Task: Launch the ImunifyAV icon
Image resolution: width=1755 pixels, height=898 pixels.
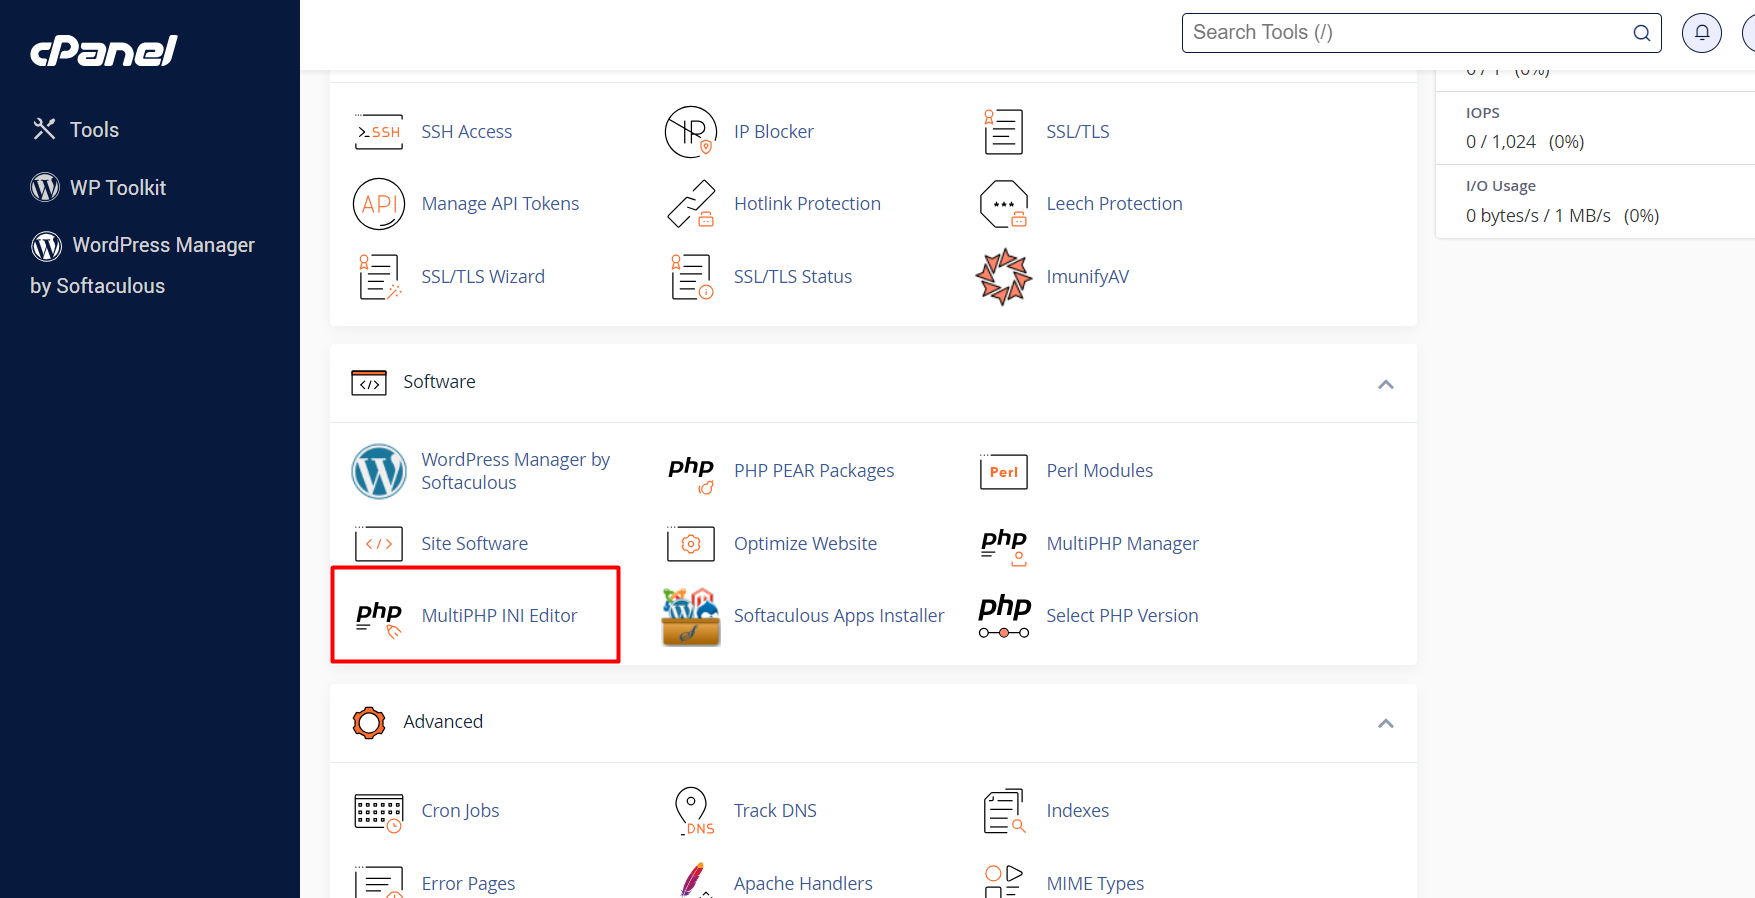Action: click(x=1004, y=277)
